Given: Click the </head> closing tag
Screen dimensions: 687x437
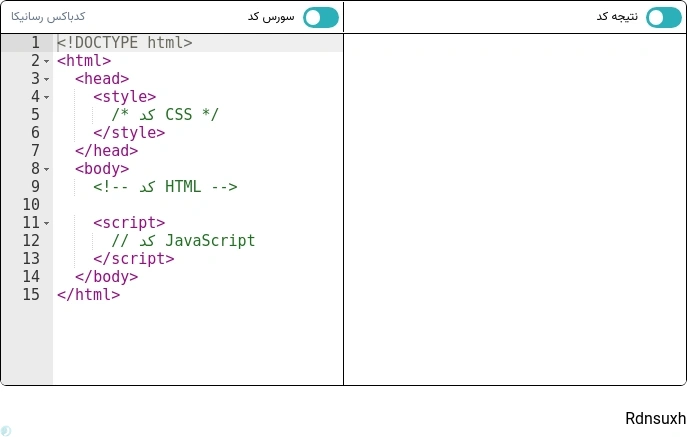Looking at the screenshot, I should tap(106, 150).
